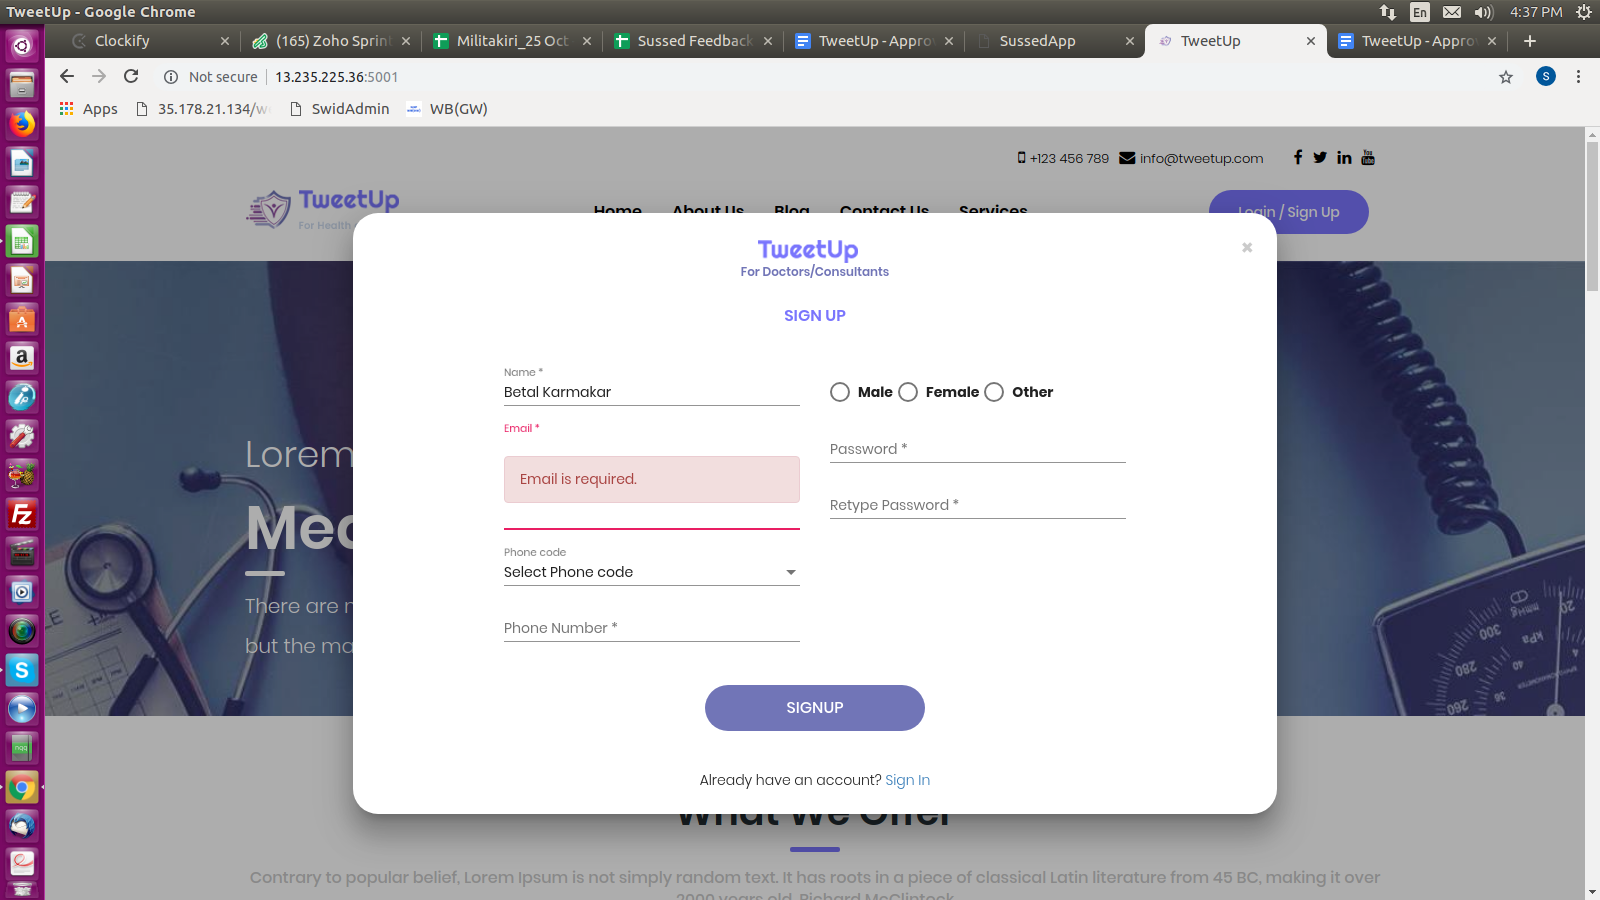
Task: Click the envelope icon beside info@tweetup.com
Action: [1127, 158]
